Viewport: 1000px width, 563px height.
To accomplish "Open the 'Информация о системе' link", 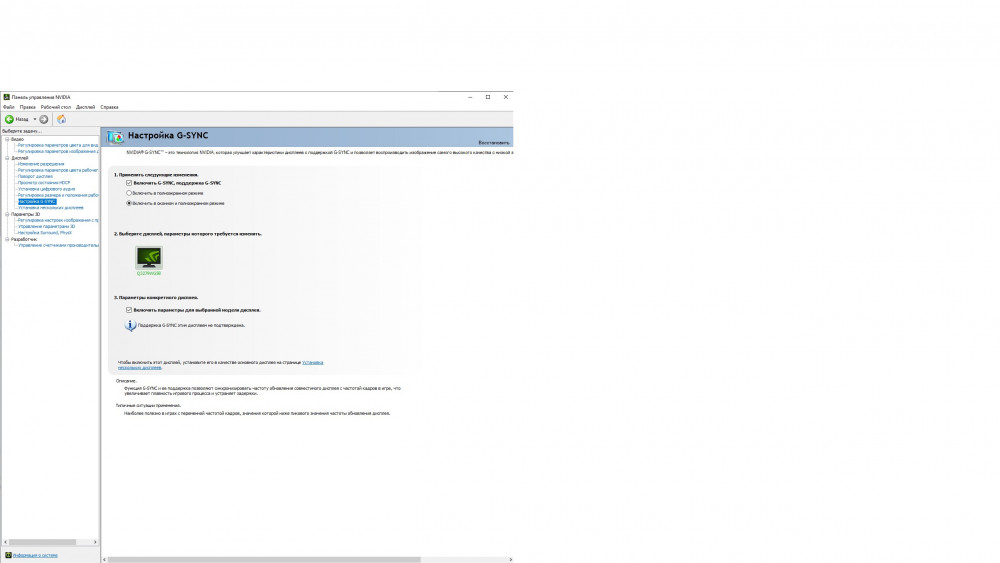I will pyautogui.click(x=35, y=555).
